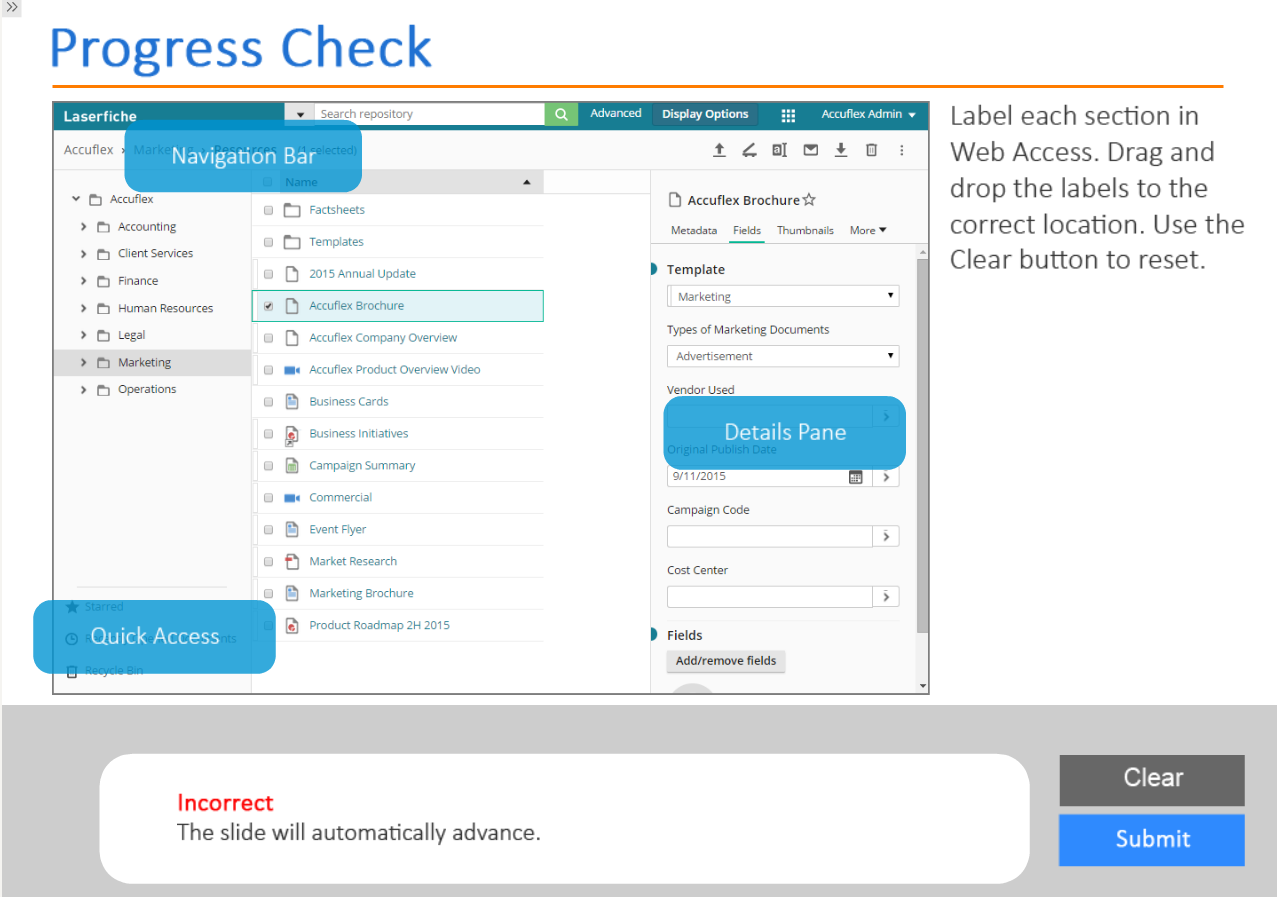Click the Cost Center input field

(x=770, y=597)
